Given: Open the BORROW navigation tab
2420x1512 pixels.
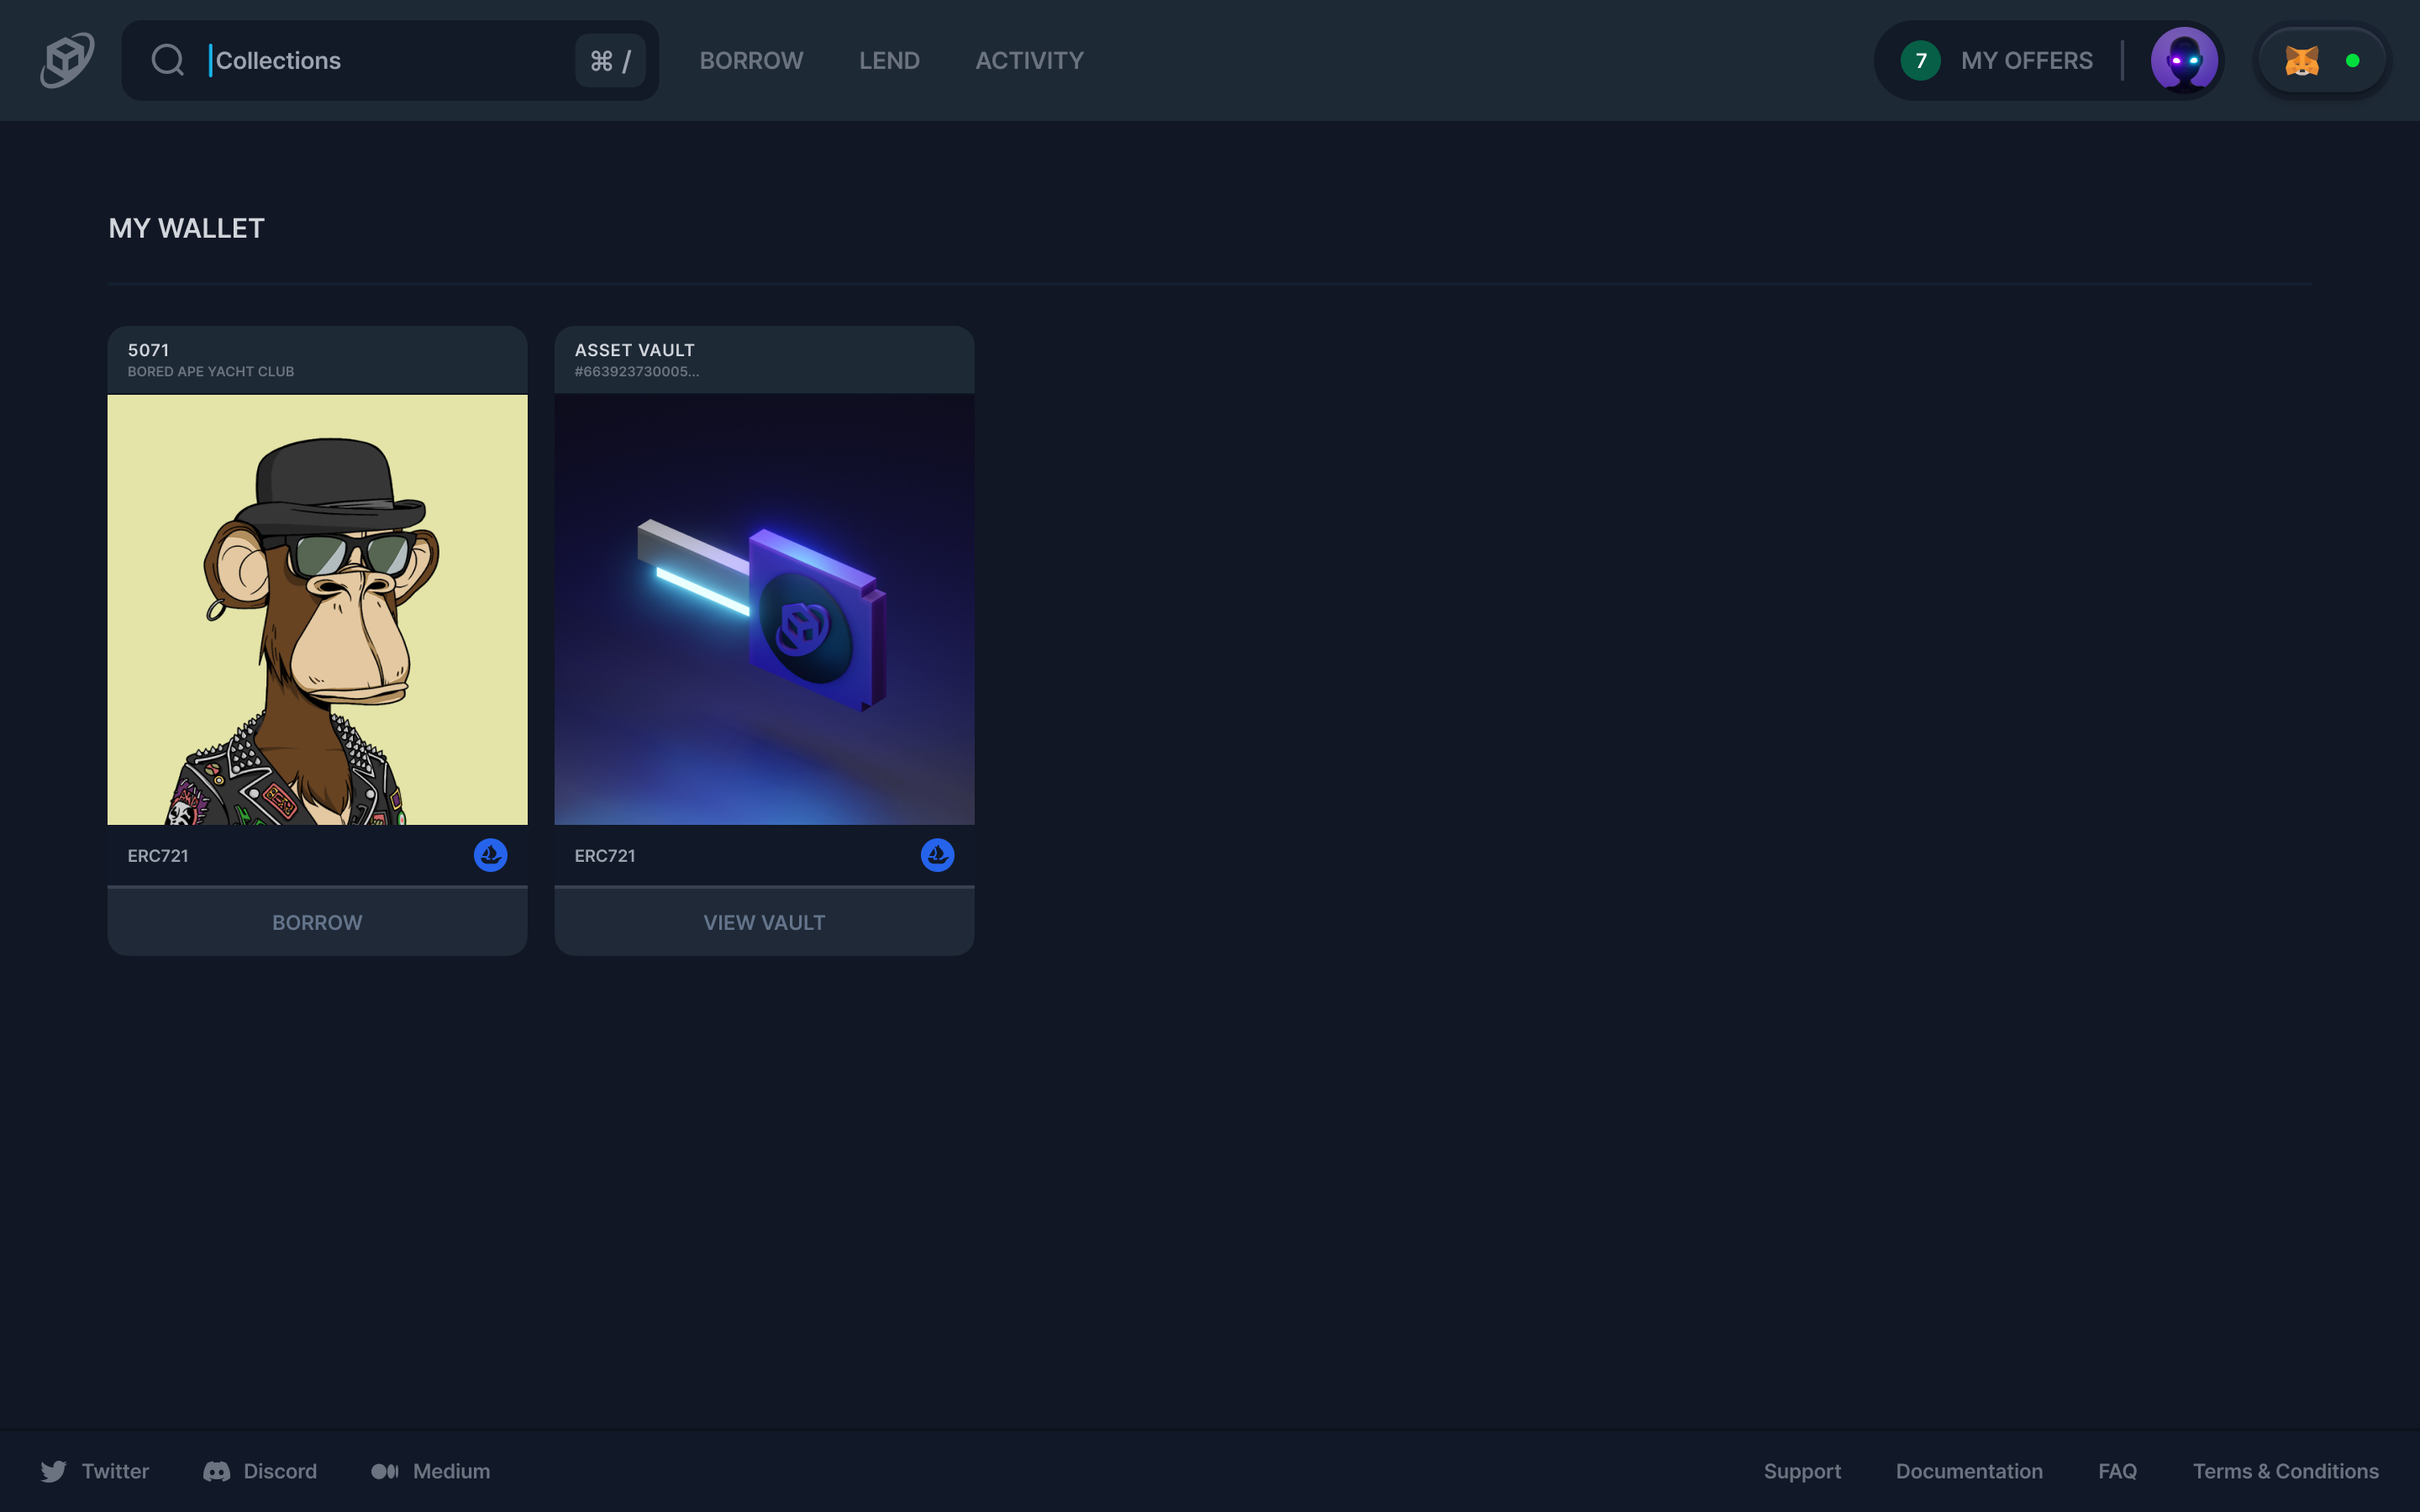Looking at the screenshot, I should click(751, 61).
